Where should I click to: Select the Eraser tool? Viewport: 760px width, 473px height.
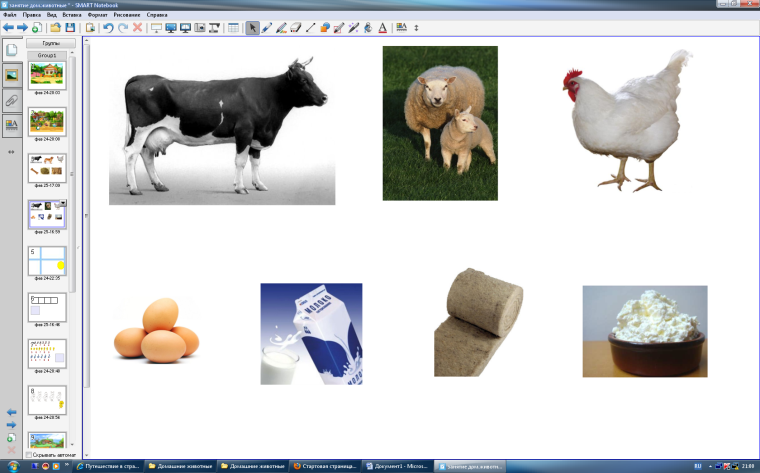point(296,28)
